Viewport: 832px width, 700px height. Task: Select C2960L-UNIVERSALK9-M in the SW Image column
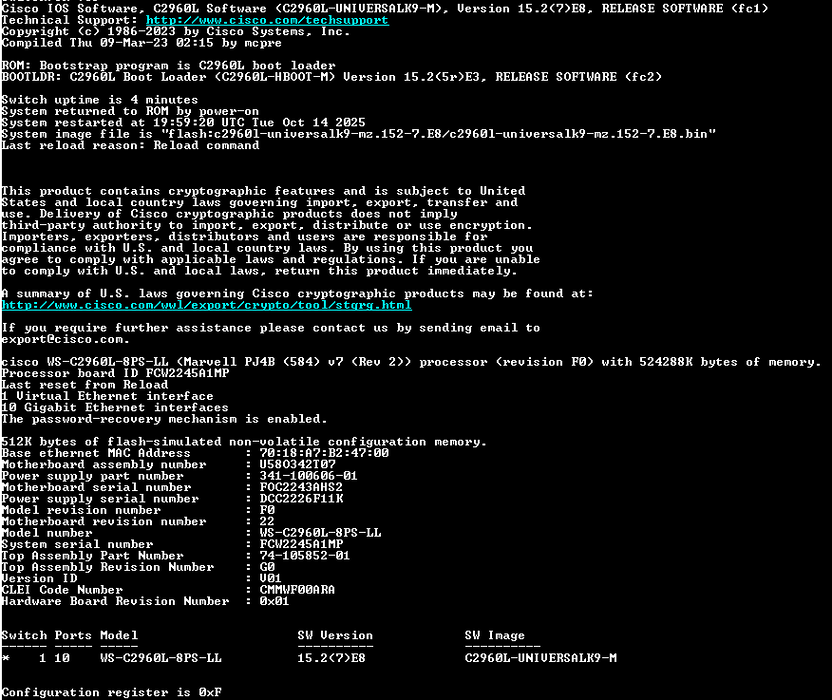540,658
